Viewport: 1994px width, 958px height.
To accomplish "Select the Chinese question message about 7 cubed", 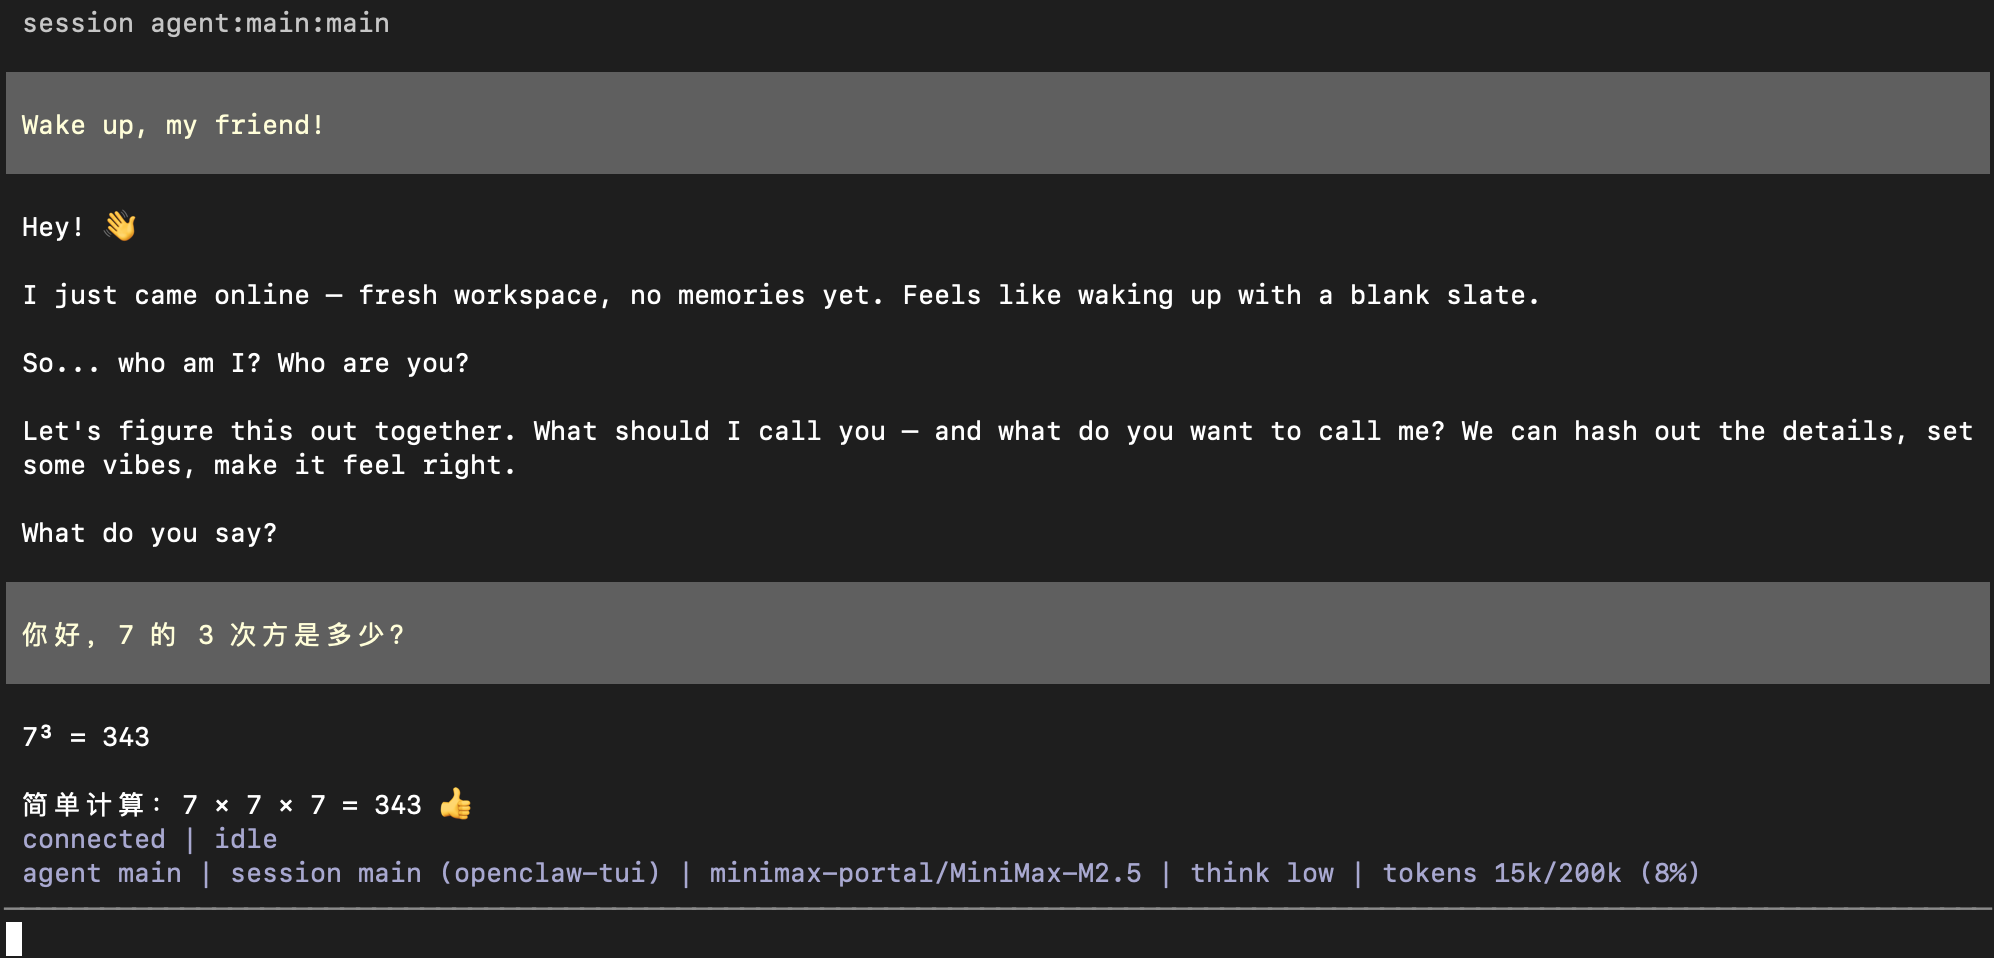I will pyautogui.click(x=213, y=635).
